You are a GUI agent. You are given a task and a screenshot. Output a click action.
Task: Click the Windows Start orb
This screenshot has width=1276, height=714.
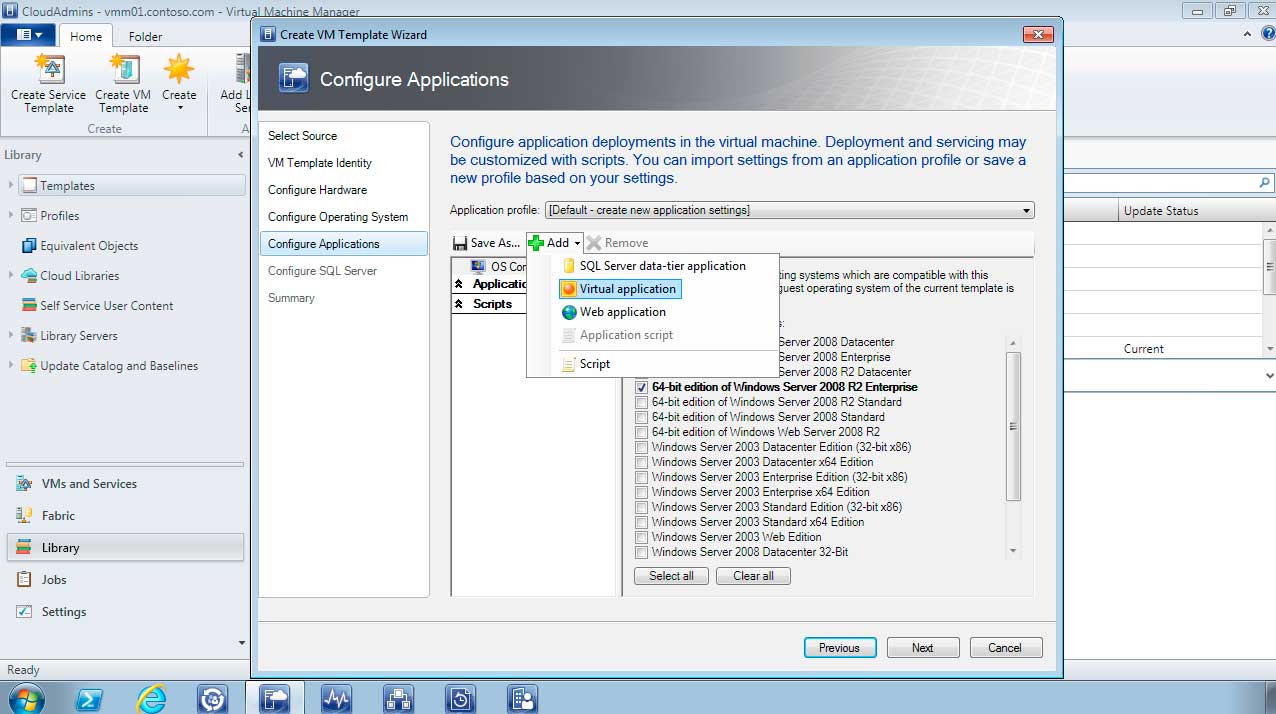pos(25,697)
